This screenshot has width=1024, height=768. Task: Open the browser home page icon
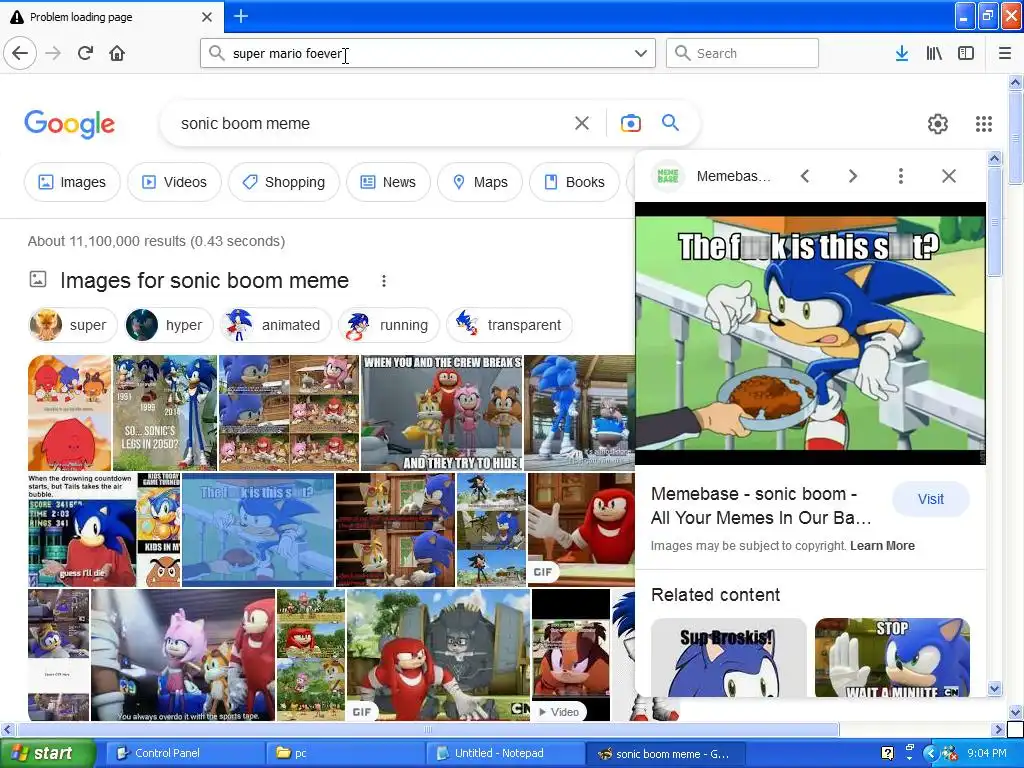pos(117,53)
